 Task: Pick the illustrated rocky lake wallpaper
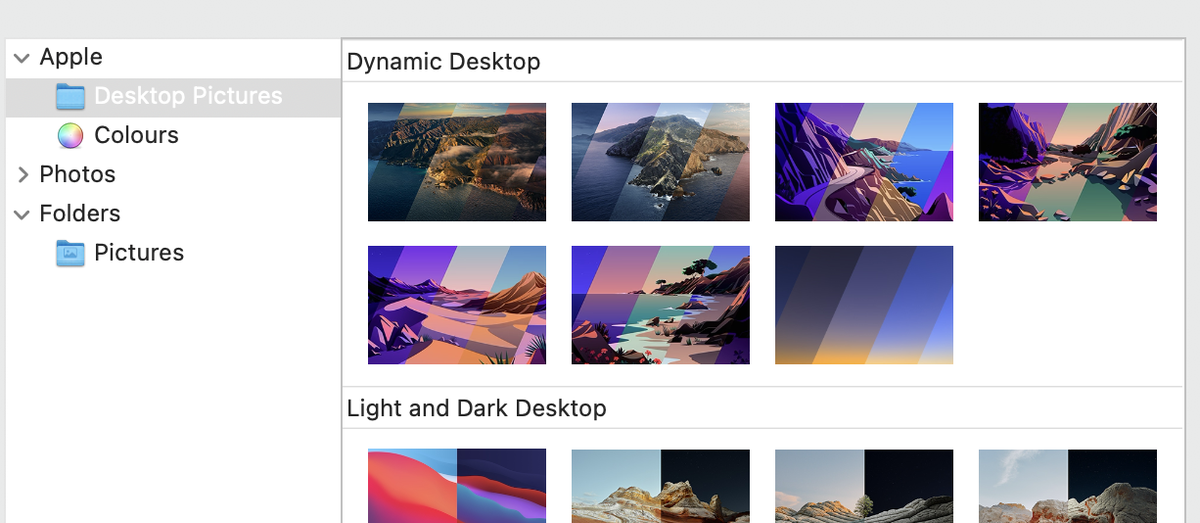point(1068,162)
